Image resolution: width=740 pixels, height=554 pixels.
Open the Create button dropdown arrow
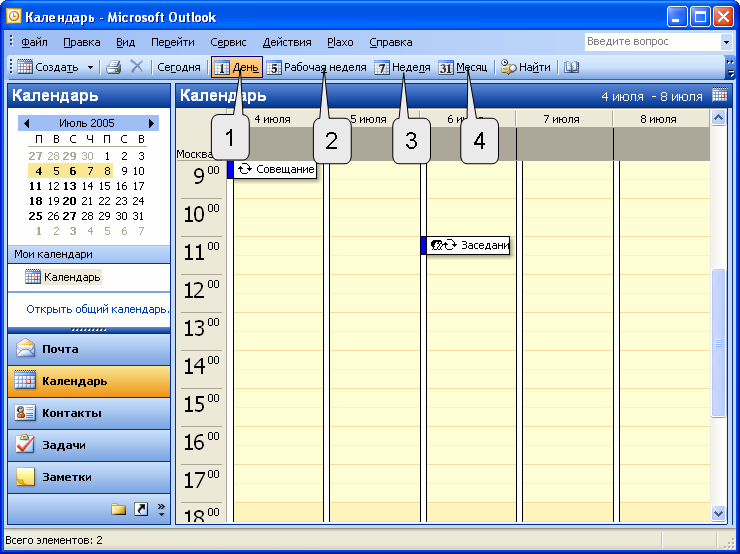90,67
